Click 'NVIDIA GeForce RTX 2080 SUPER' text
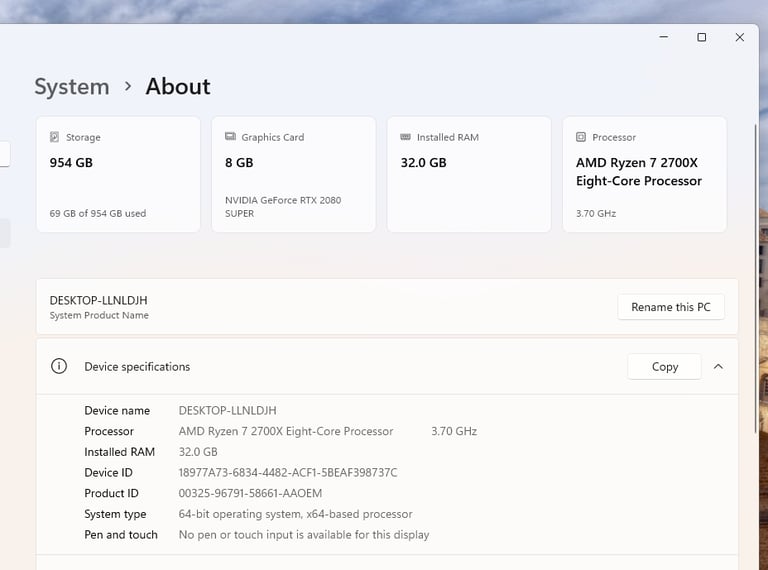This screenshot has height=570, width=768. tap(283, 207)
